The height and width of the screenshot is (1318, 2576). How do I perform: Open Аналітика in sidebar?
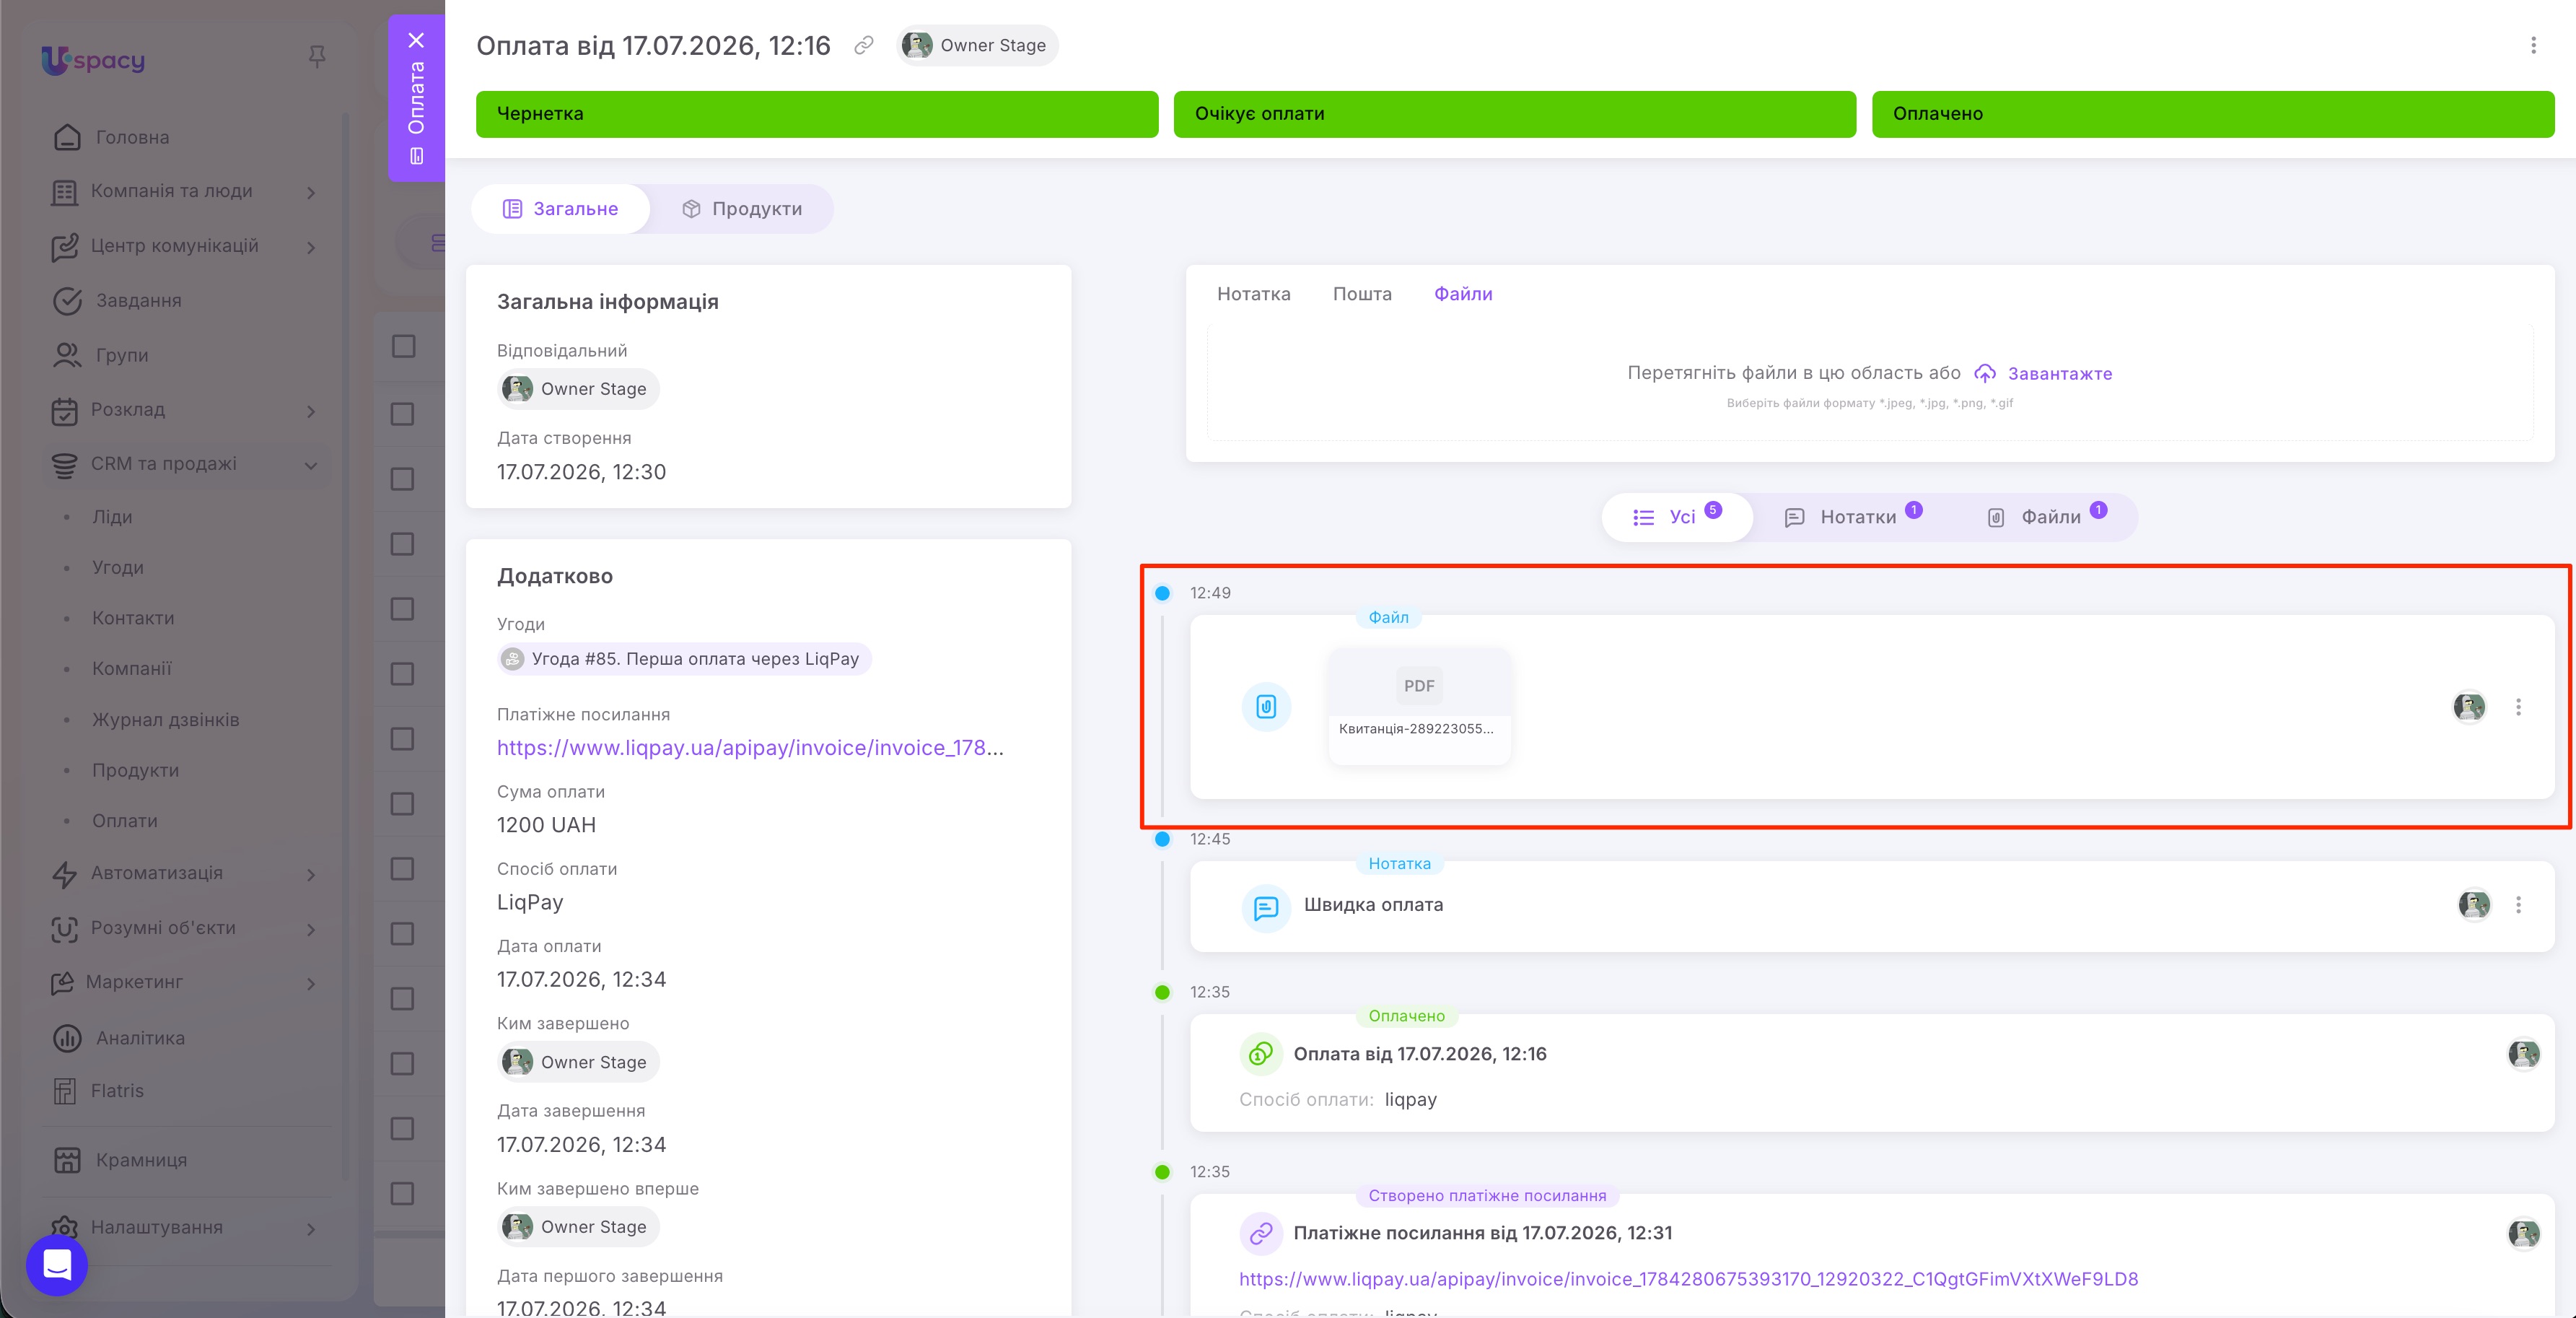tap(140, 1038)
